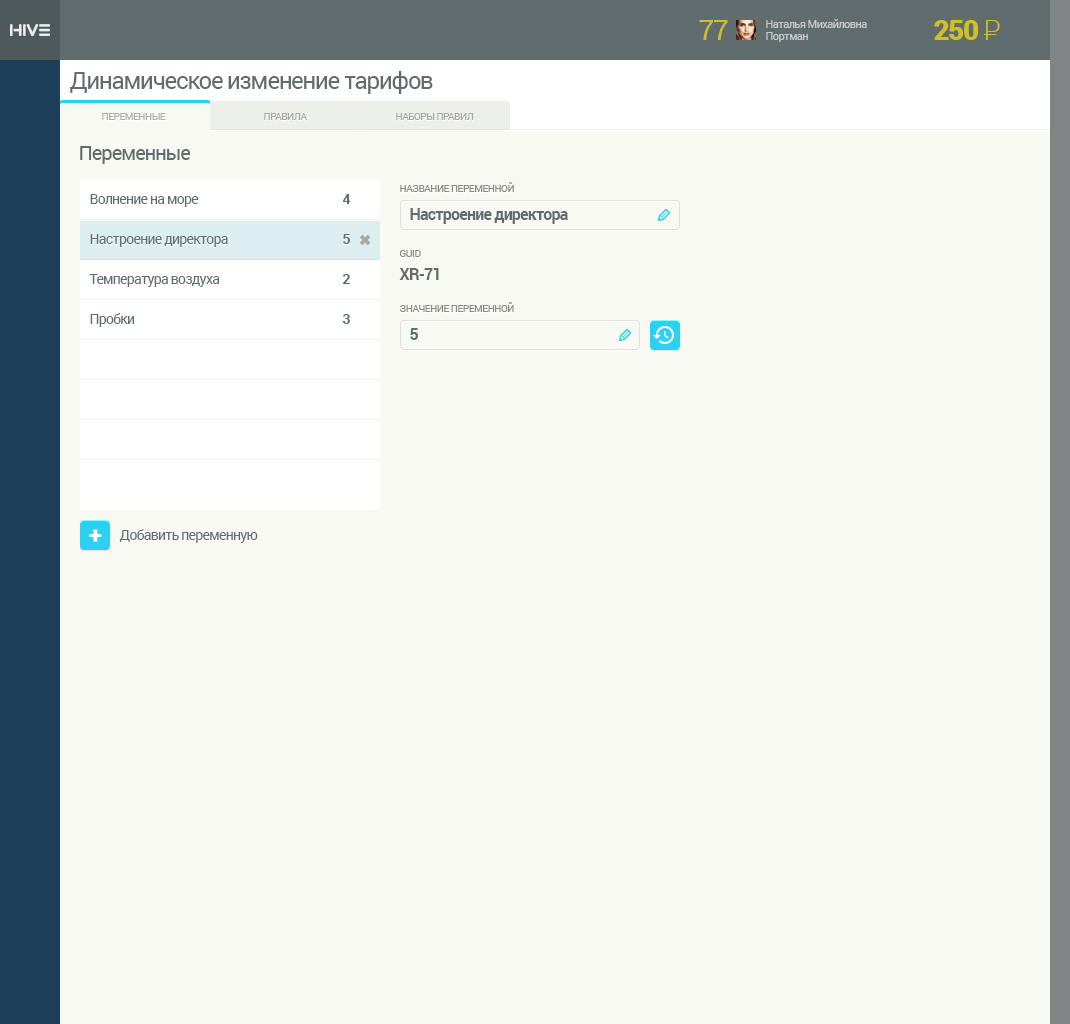Delete the Настроение директора variable

click(x=365, y=240)
